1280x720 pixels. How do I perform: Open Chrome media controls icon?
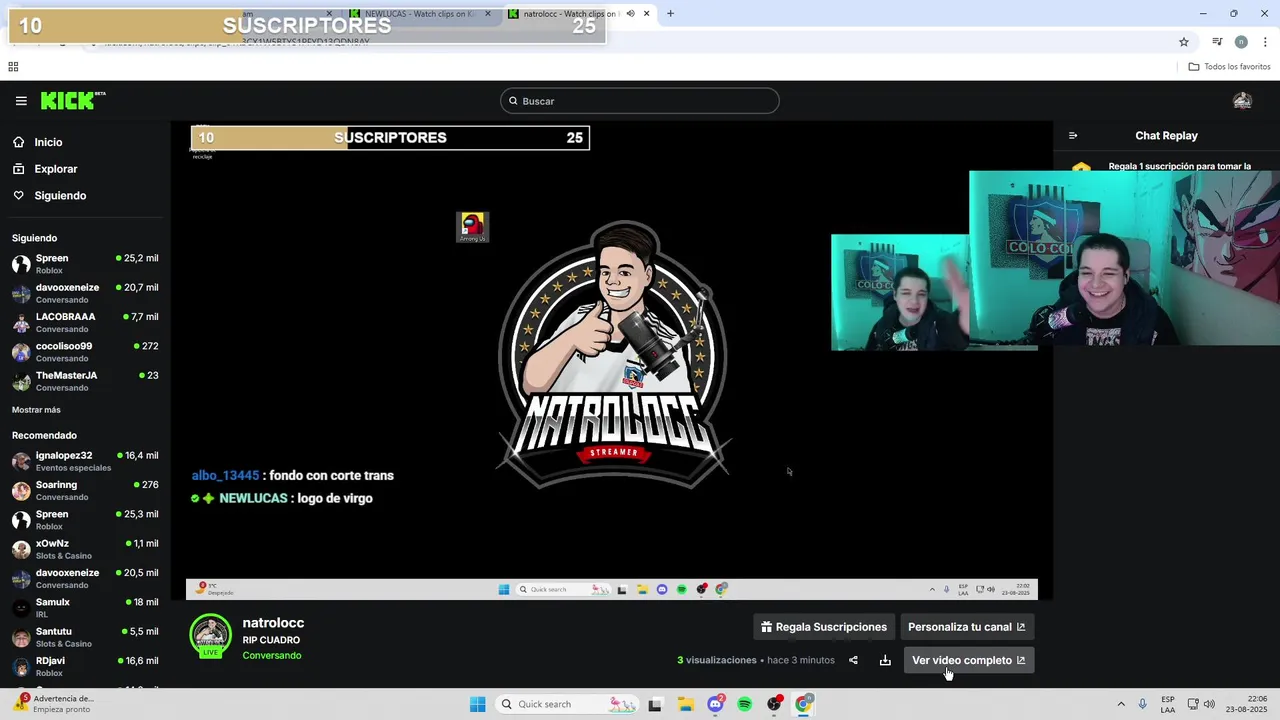[x=1217, y=42]
